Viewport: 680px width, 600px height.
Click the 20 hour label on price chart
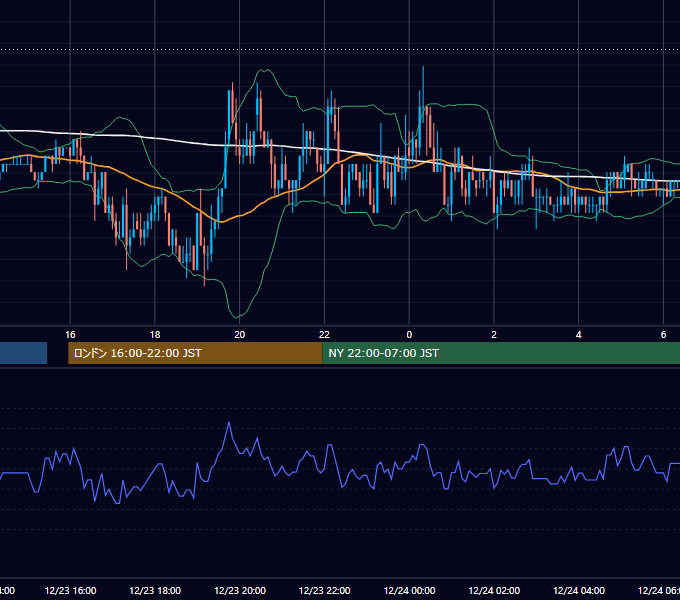[239, 335]
